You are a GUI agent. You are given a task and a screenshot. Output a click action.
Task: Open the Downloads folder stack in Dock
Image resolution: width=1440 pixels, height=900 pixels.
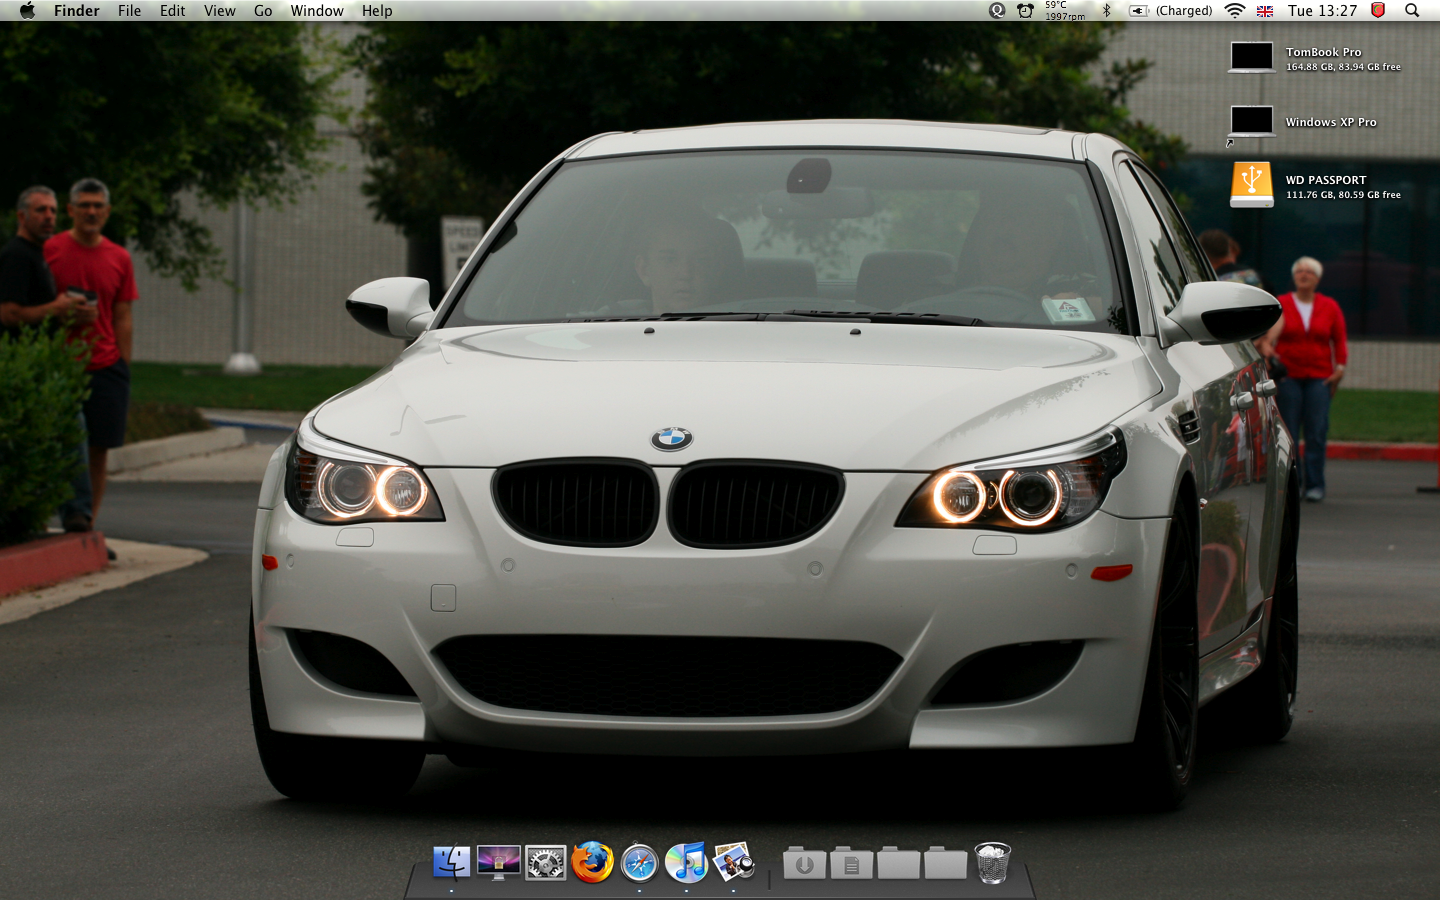804,863
